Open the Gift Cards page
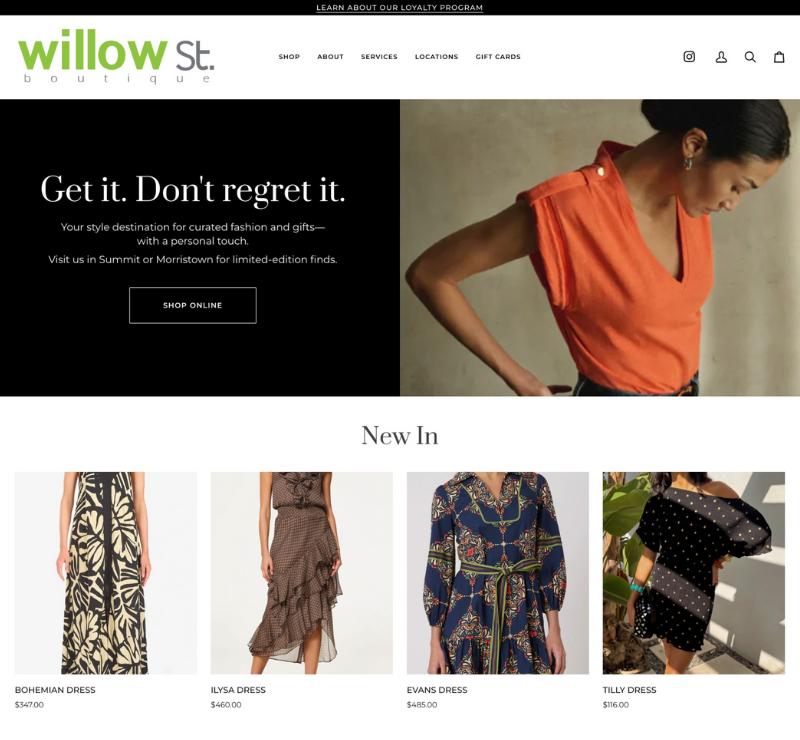800x740 pixels. [x=498, y=57]
